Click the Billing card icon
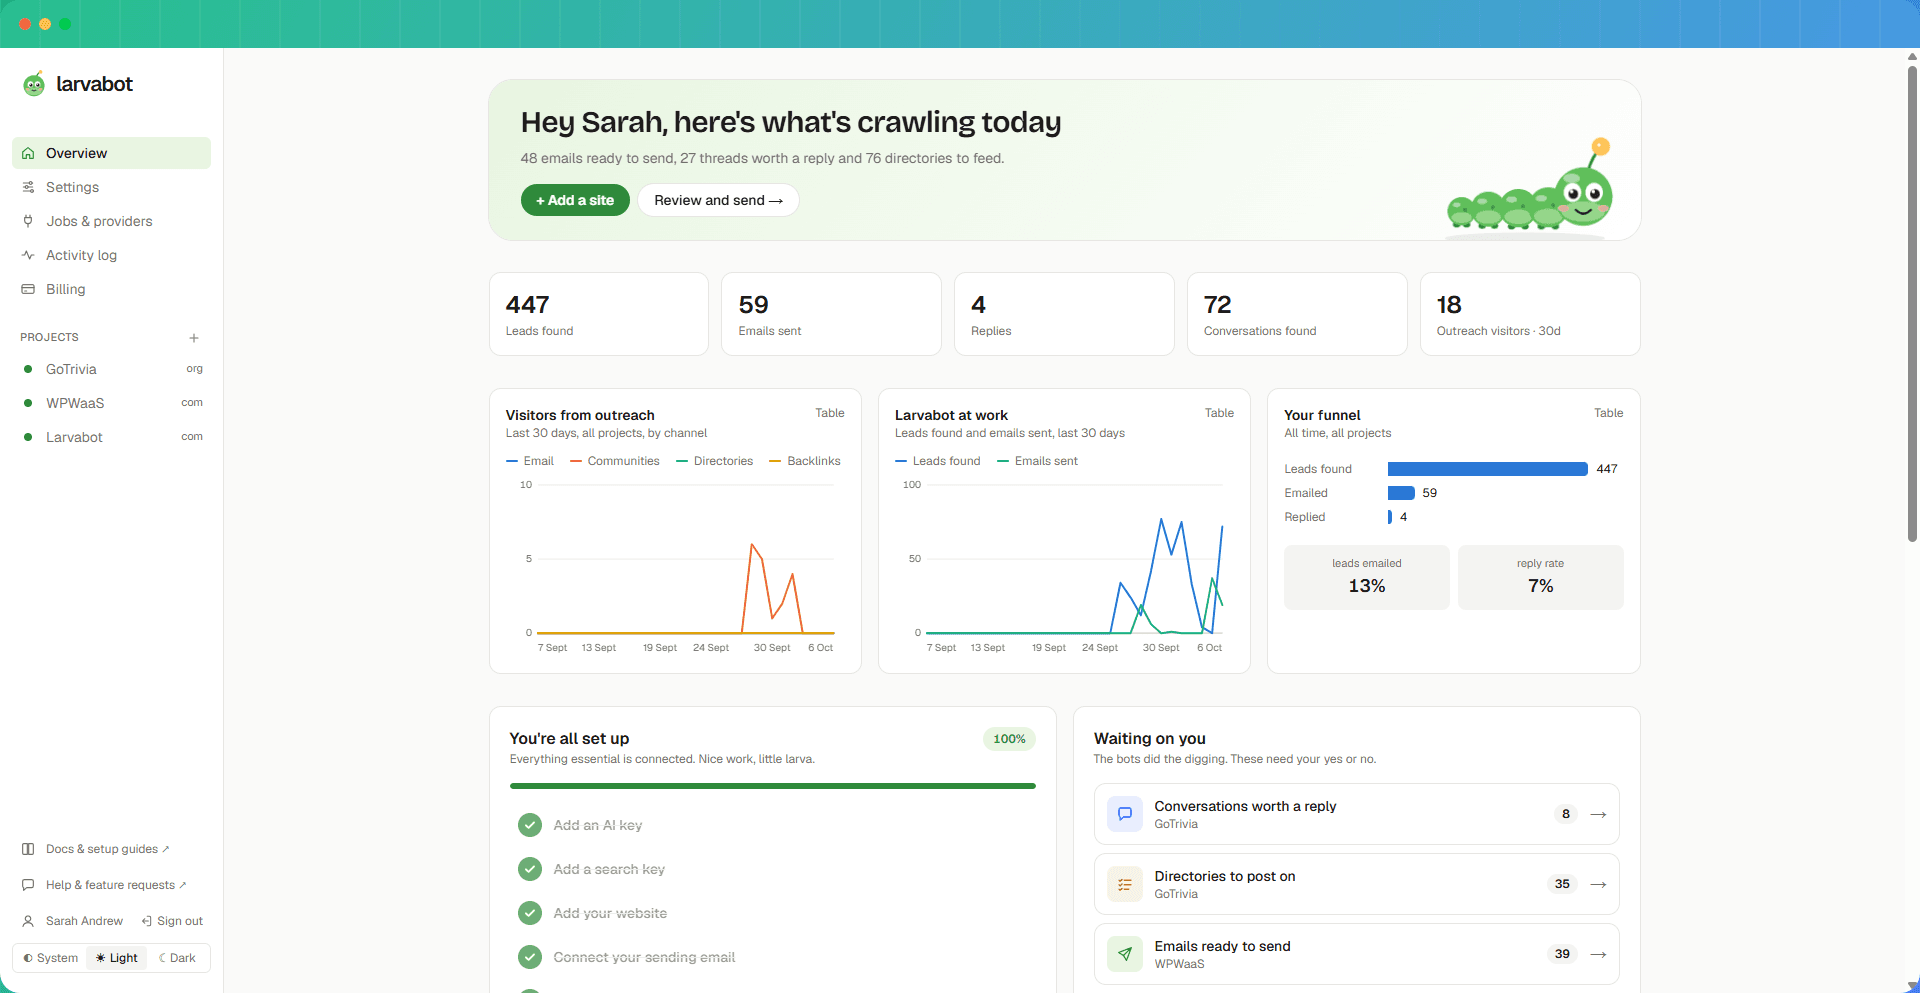1920x993 pixels. point(28,289)
